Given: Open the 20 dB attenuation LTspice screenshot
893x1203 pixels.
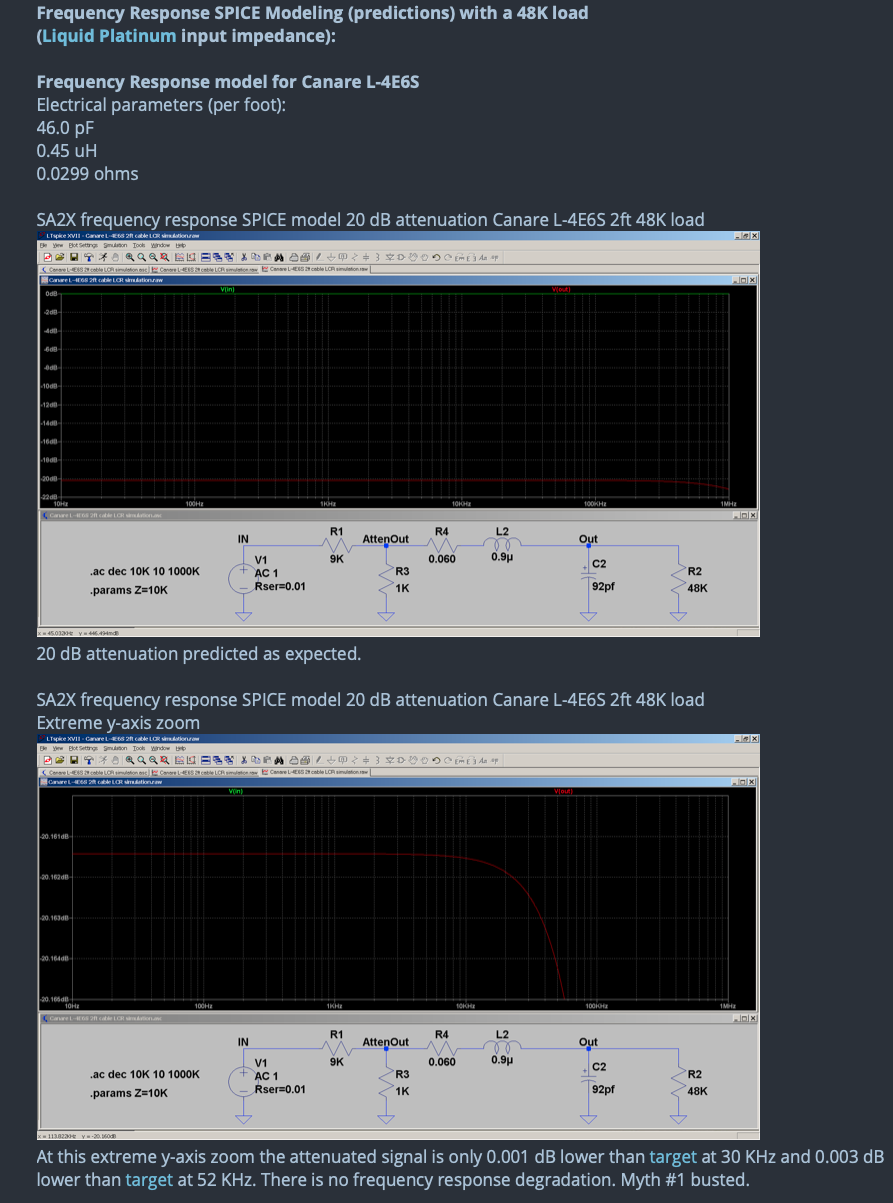Looking at the screenshot, I should pyautogui.click(x=398, y=434).
